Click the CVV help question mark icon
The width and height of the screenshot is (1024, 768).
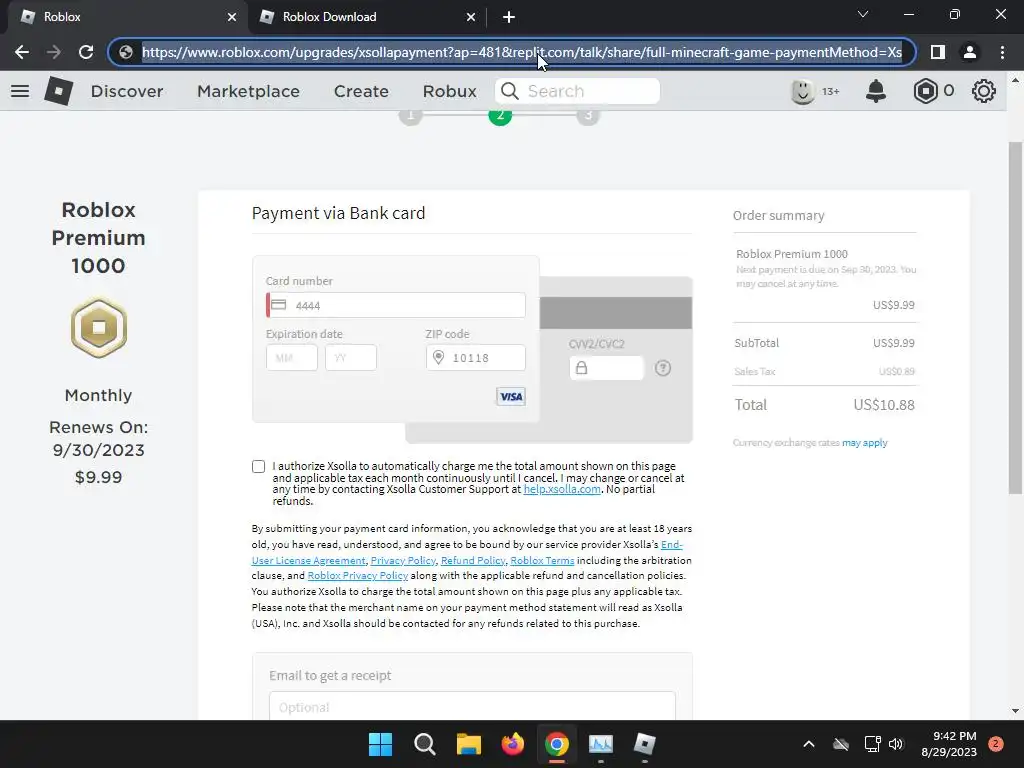(663, 368)
